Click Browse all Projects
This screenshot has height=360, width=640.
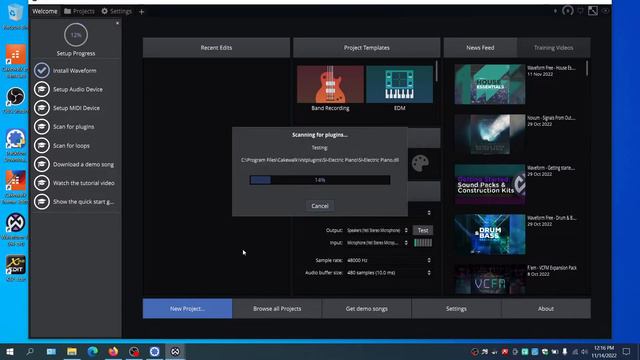tap(277, 309)
